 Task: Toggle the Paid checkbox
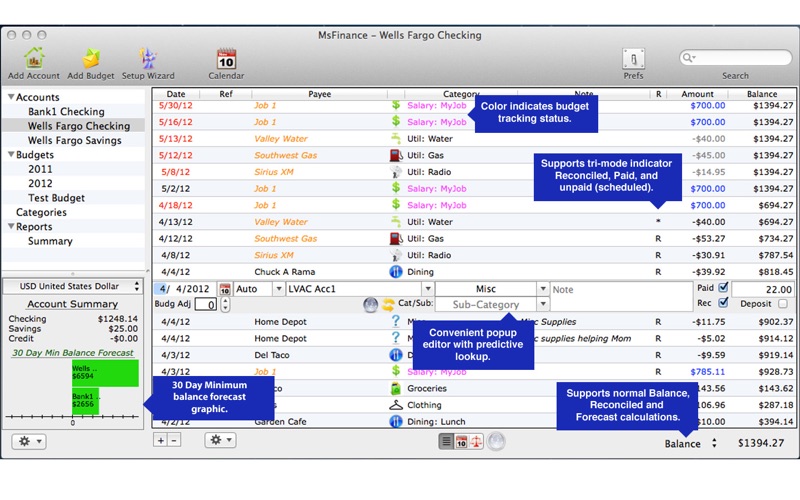(x=723, y=287)
